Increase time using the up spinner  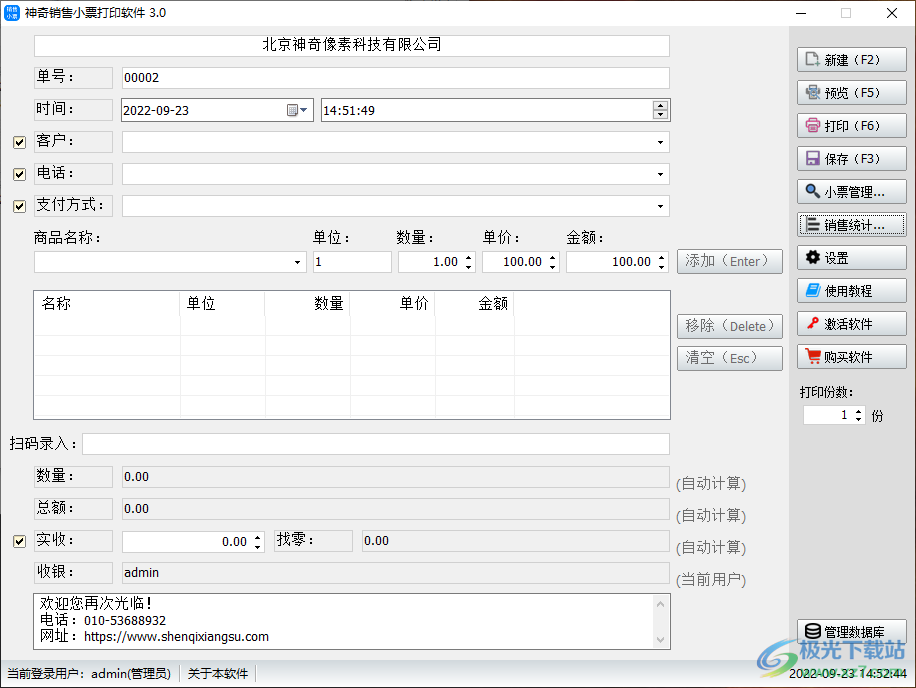point(660,106)
